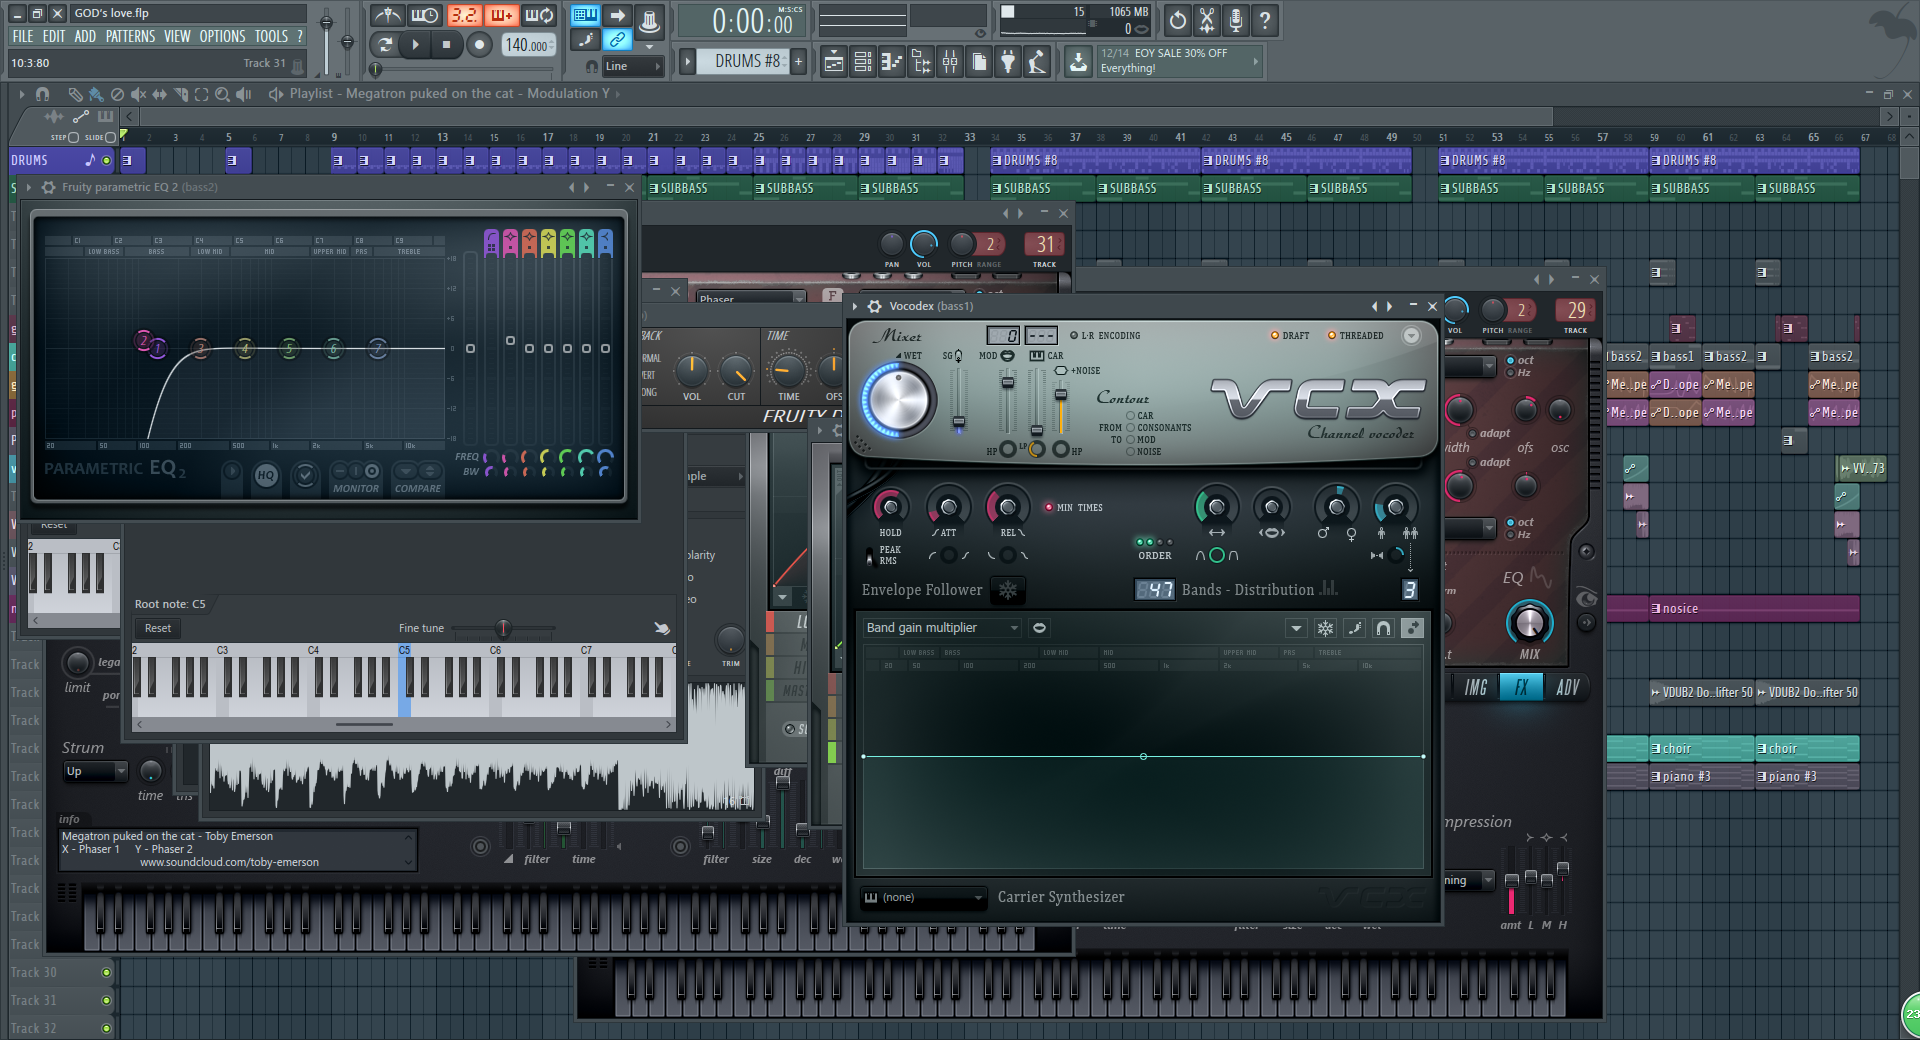Open the plugin picker plug icon
The height and width of the screenshot is (1040, 1920).
coord(1008,63)
